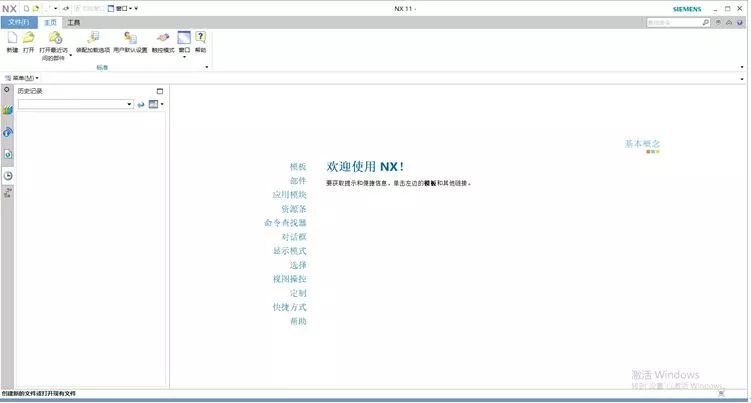Click the status bar icon at the bottom right
Viewport: 751px width, 403px height.
click(721, 393)
